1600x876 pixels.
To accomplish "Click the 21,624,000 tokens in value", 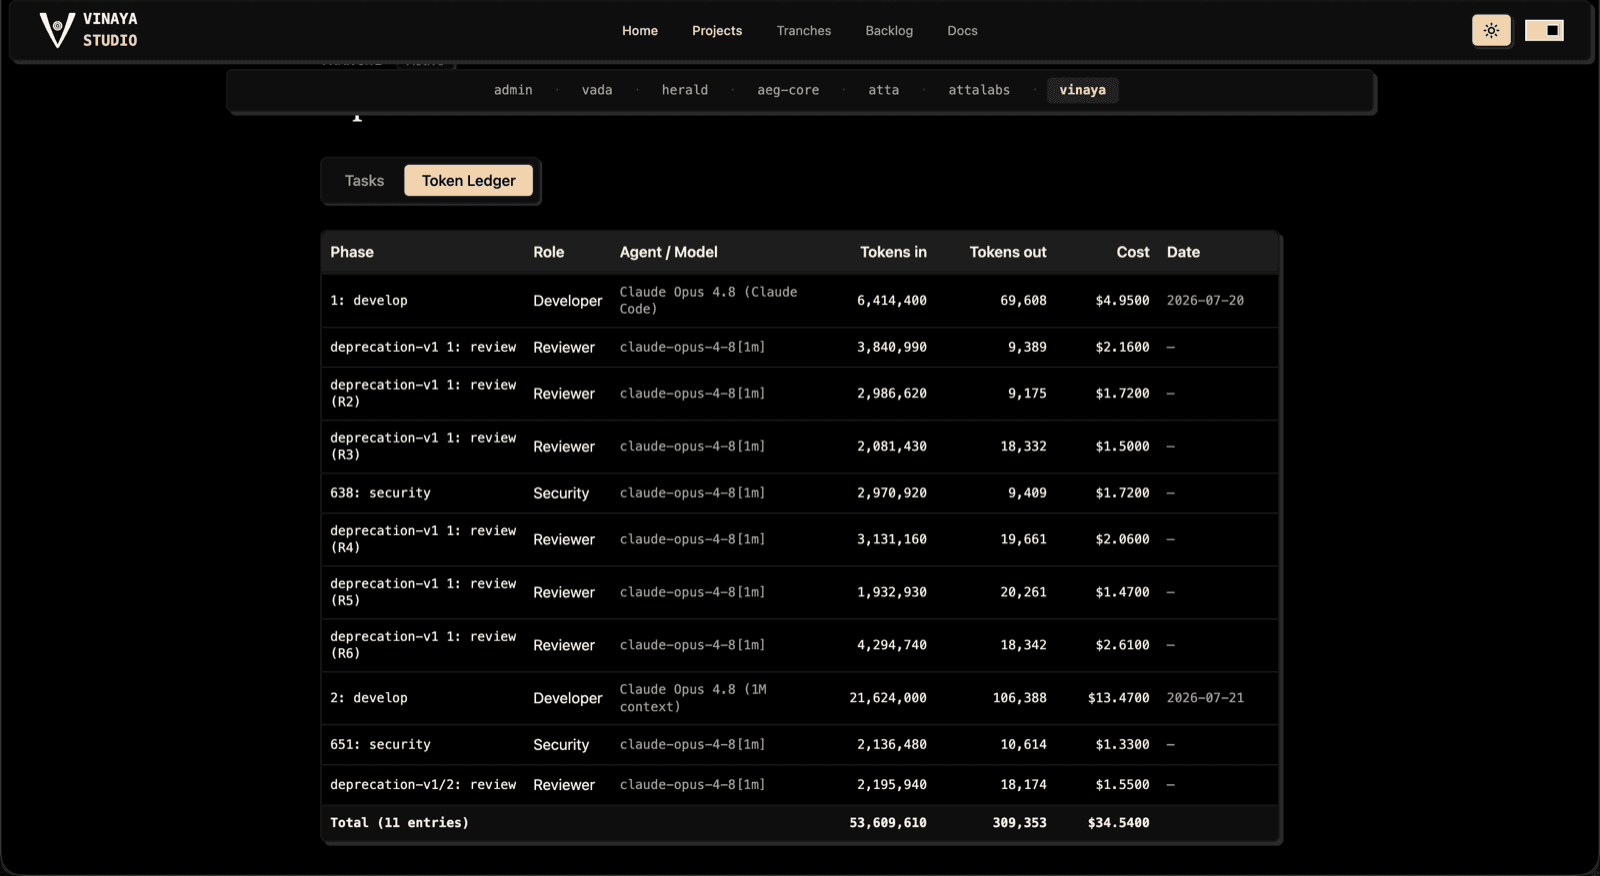I will [888, 698].
